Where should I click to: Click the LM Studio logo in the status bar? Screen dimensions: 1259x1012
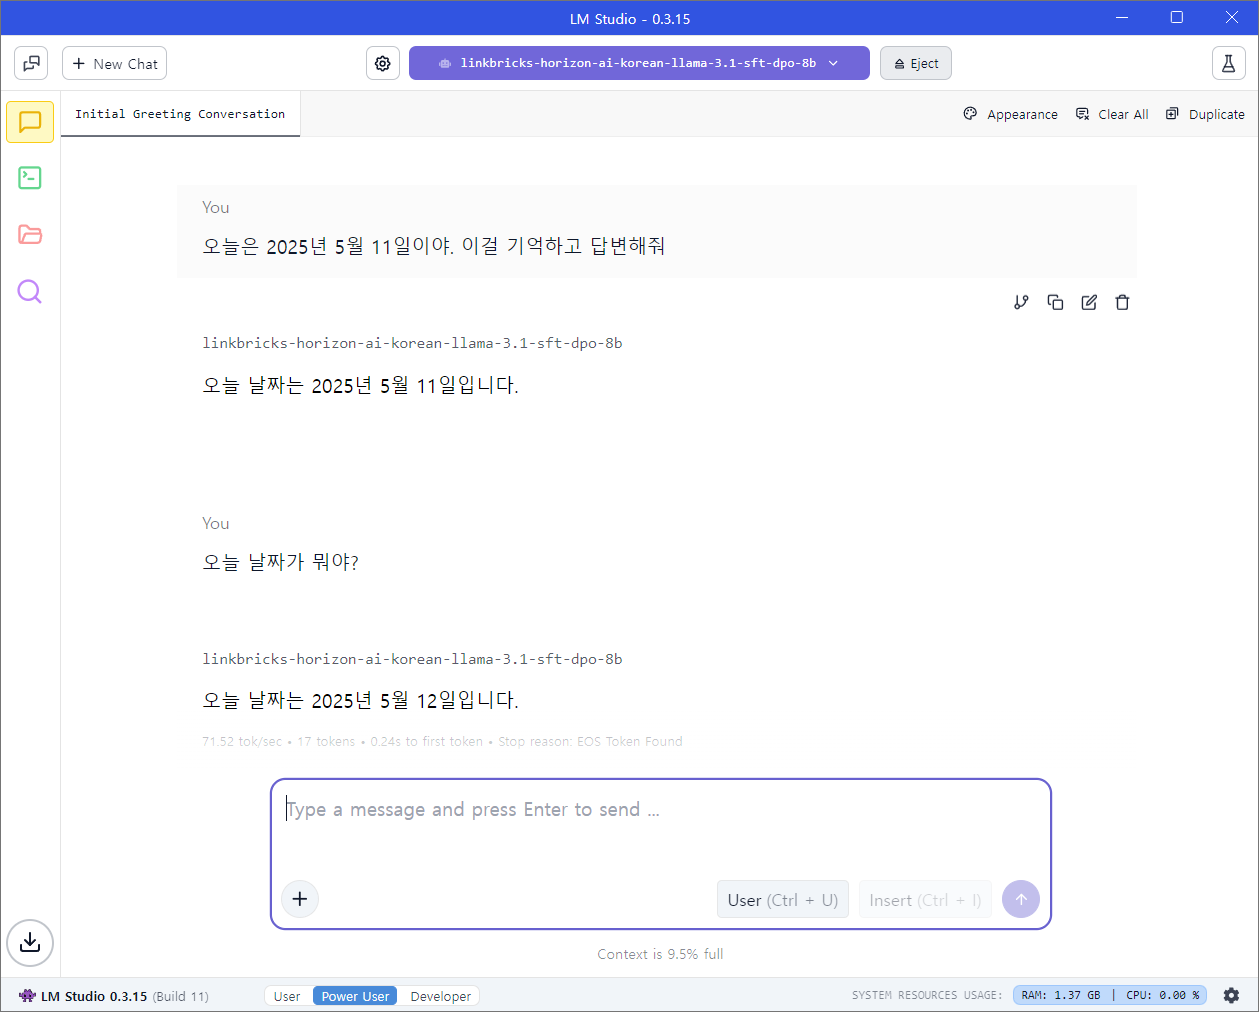click(x=27, y=996)
